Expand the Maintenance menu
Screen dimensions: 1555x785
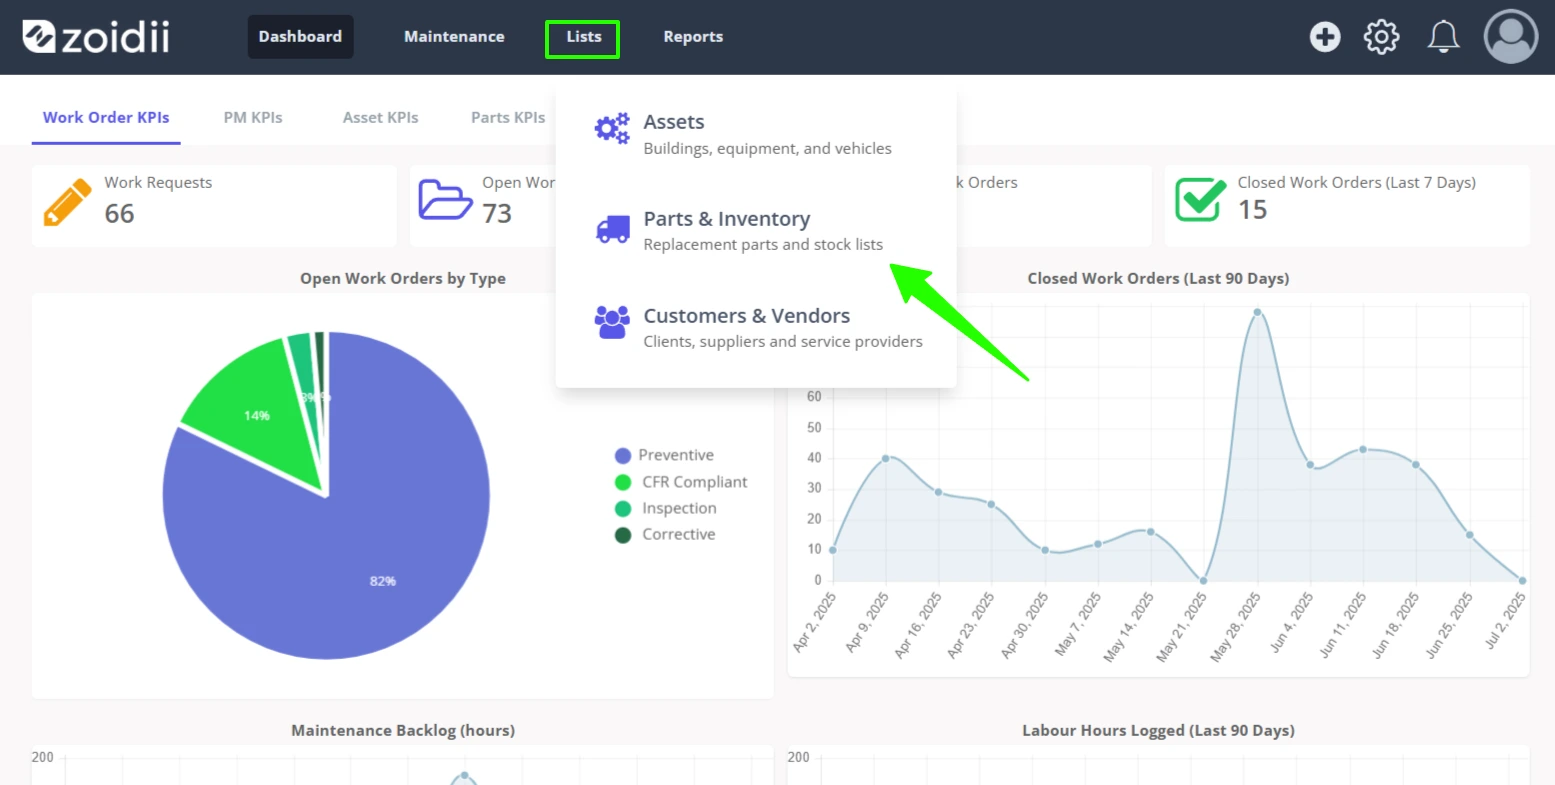pyautogui.click(x=454, y=37)
